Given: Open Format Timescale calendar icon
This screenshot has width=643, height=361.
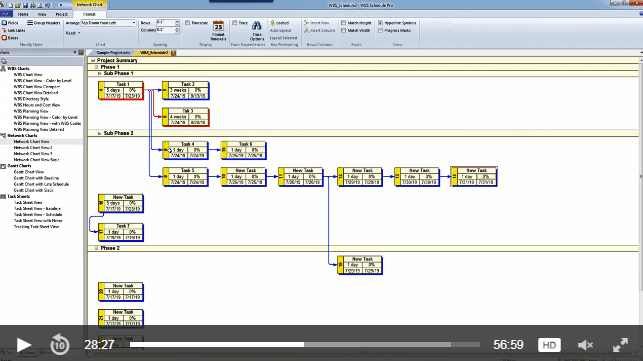Looking at the screenshot, I should tap(218, 27).
